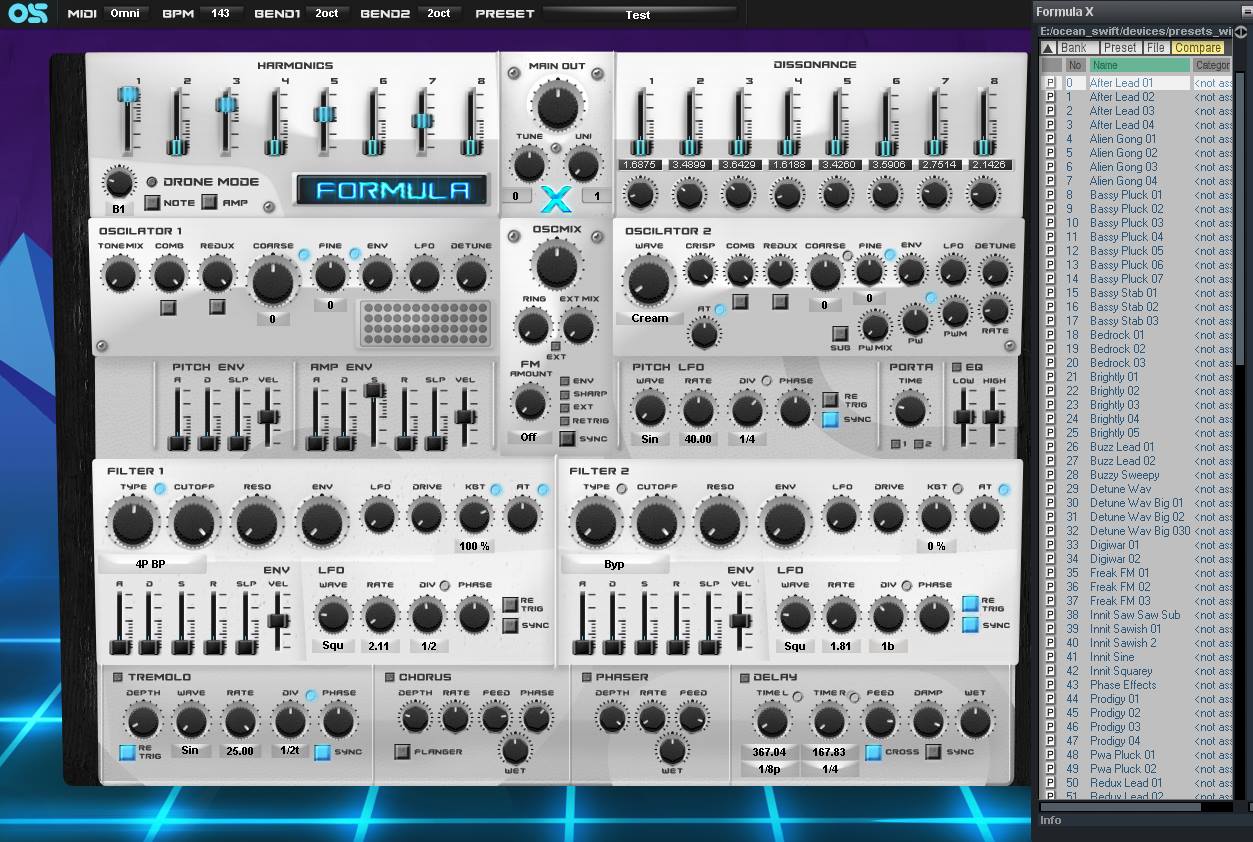
Task: Check the FM RETRIG checkbox
Action: point(565,420)
